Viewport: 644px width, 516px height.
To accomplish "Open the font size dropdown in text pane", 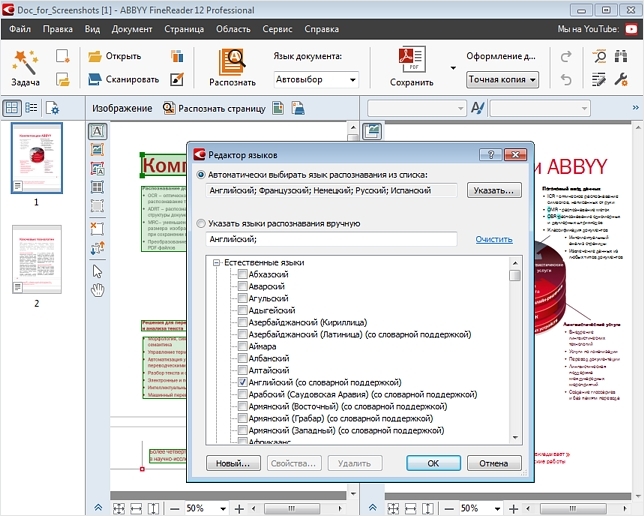I will [x=540, y=108].
